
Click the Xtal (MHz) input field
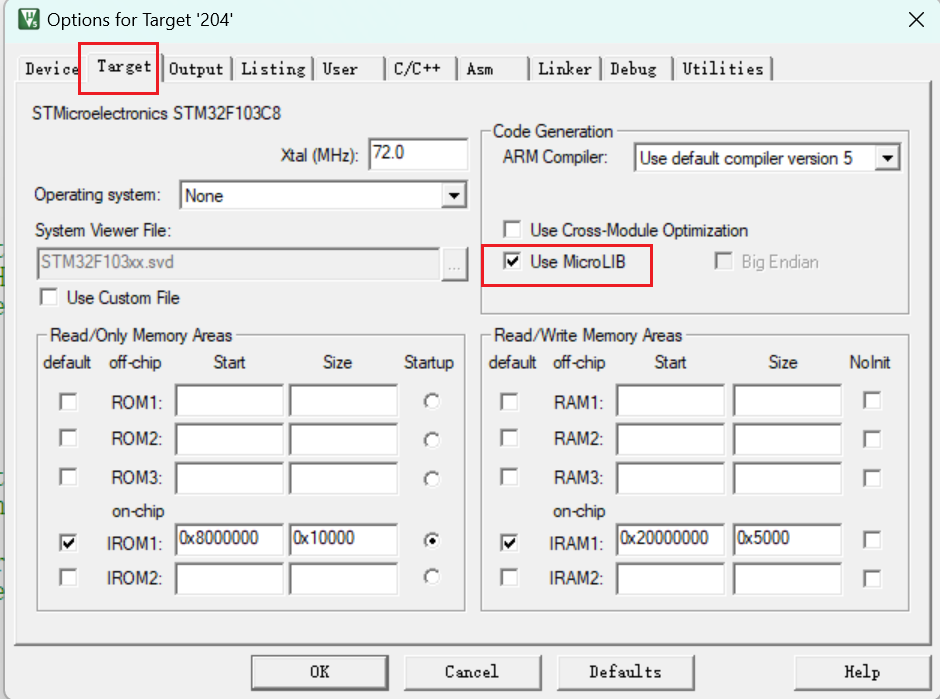pos(418,154)
